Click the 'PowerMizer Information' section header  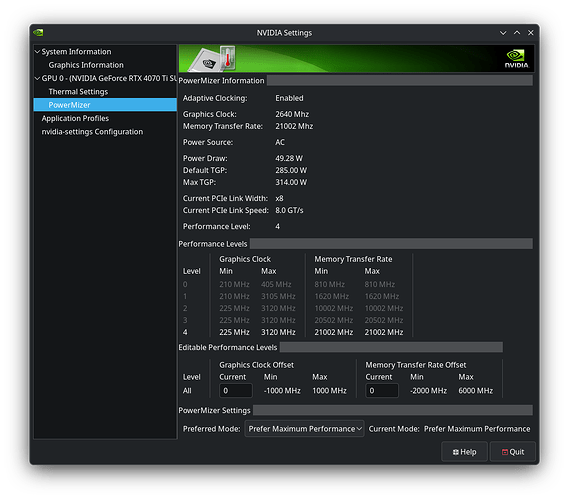click(221, 81)
